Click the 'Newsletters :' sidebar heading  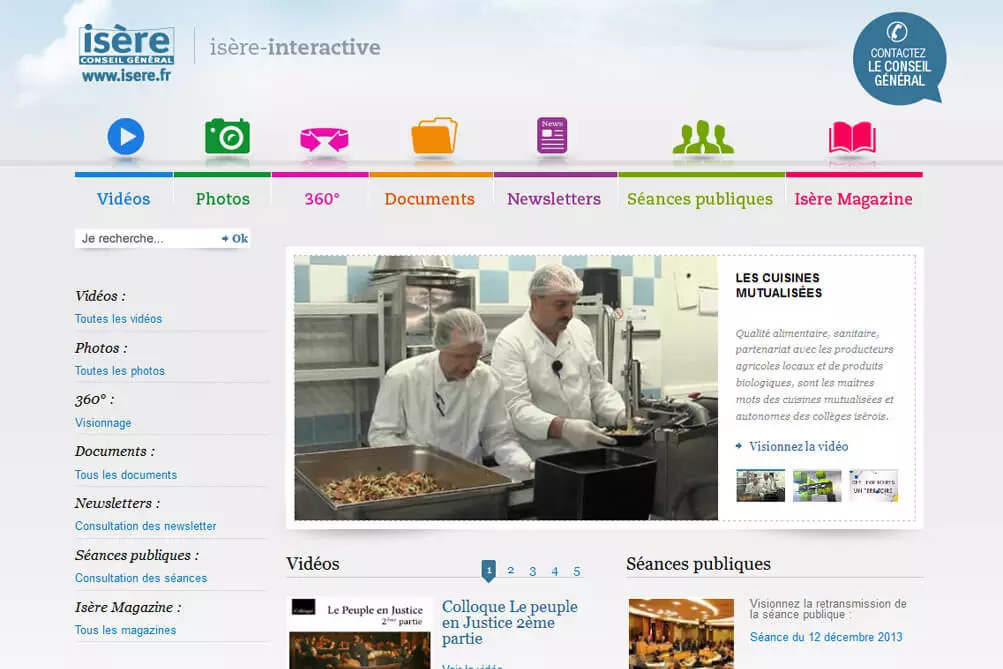coord(117,503)
